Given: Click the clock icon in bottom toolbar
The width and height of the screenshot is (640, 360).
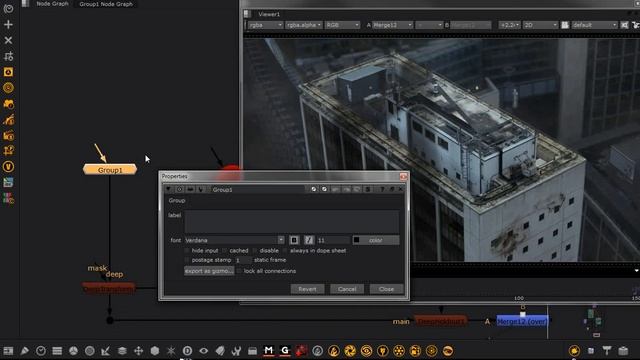Looking at the screenshot, I should (41, 351).
